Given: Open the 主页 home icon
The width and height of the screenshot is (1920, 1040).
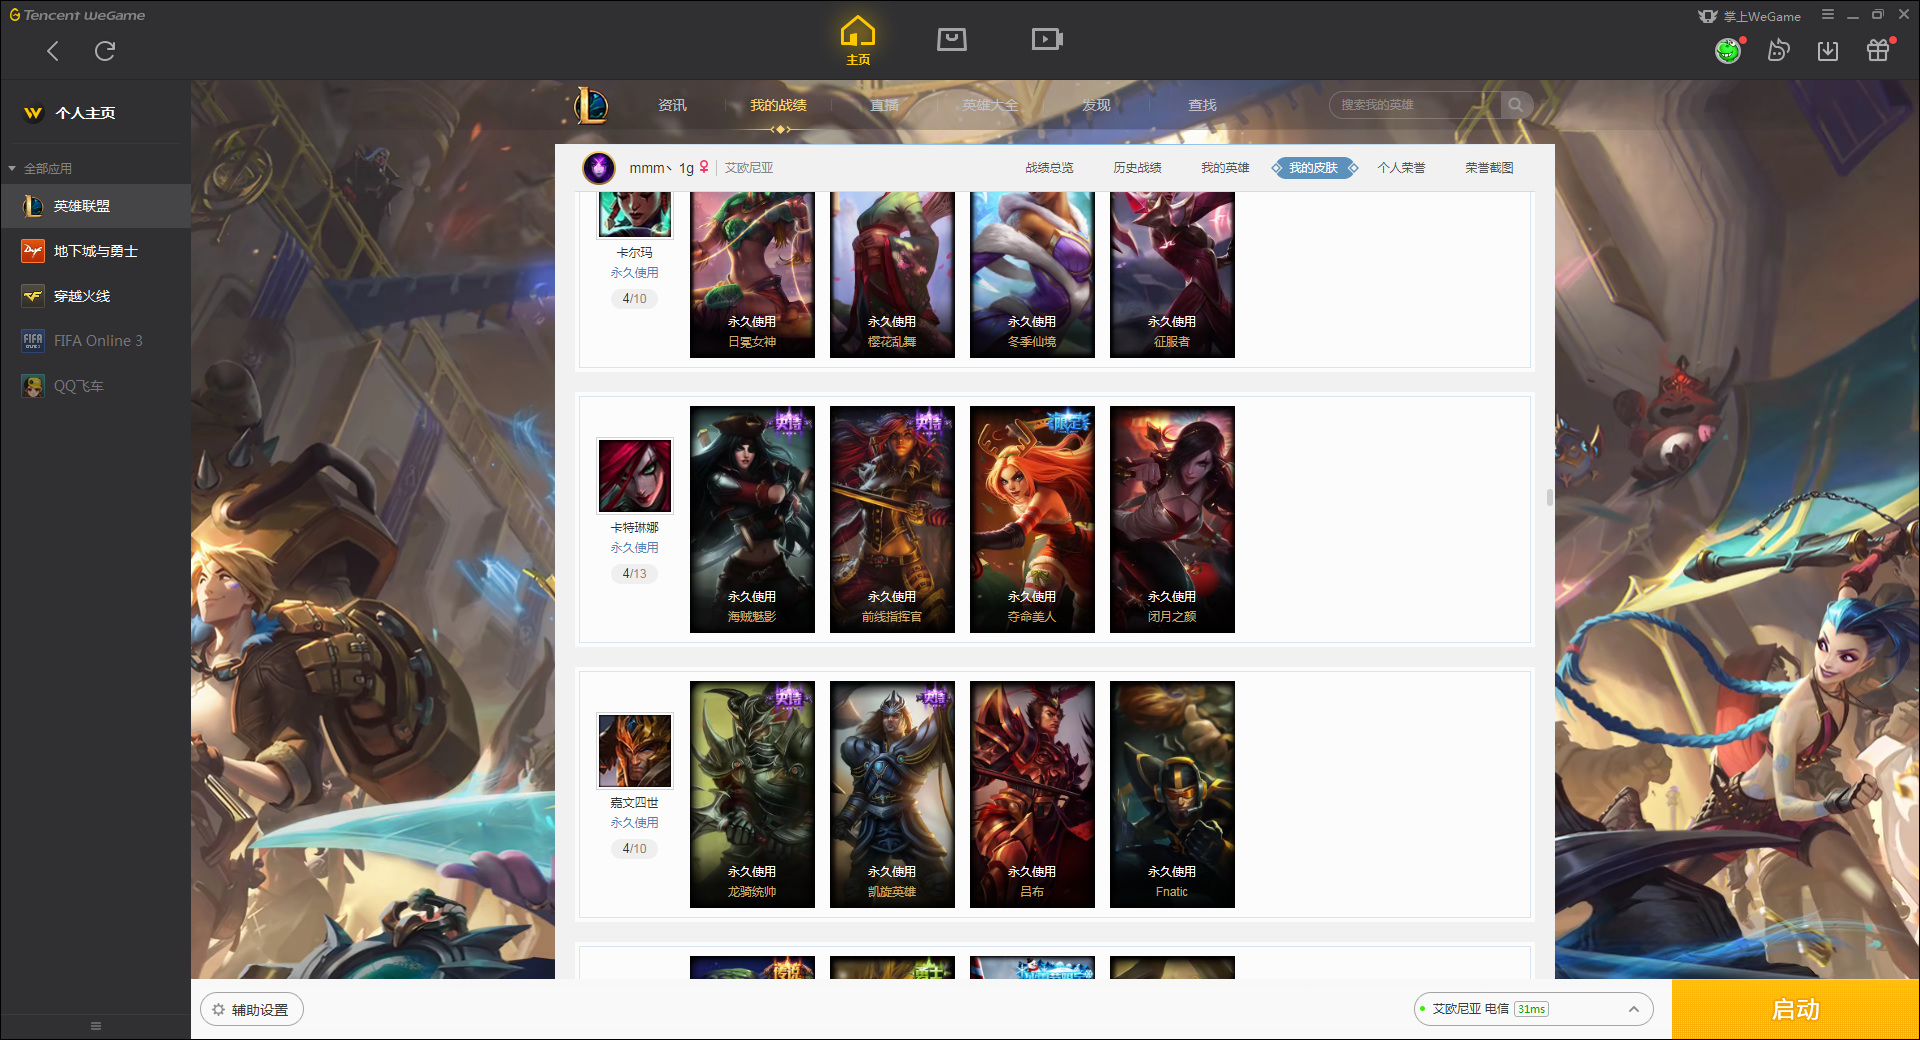Looking at the screenshot, I should click(858, 40).
